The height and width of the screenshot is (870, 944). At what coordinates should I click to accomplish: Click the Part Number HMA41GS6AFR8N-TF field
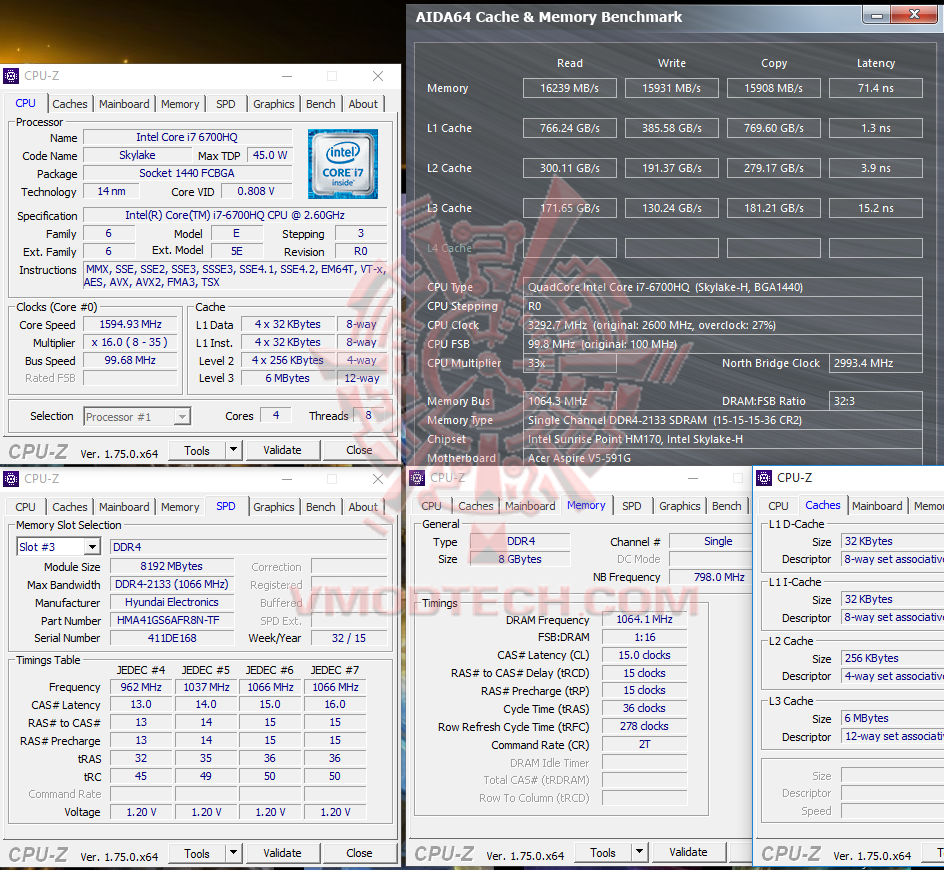coord(172,620)
